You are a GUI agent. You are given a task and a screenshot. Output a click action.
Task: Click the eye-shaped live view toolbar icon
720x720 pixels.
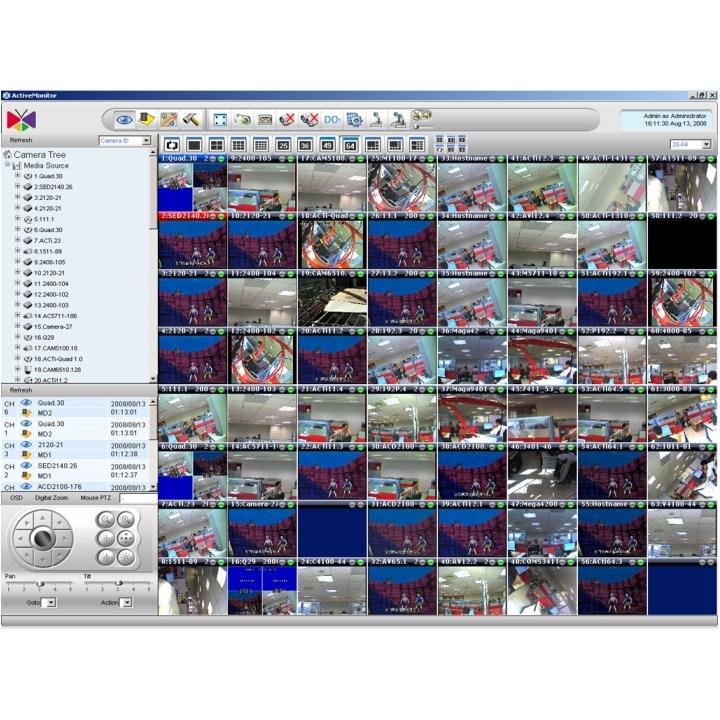(125, 119)
